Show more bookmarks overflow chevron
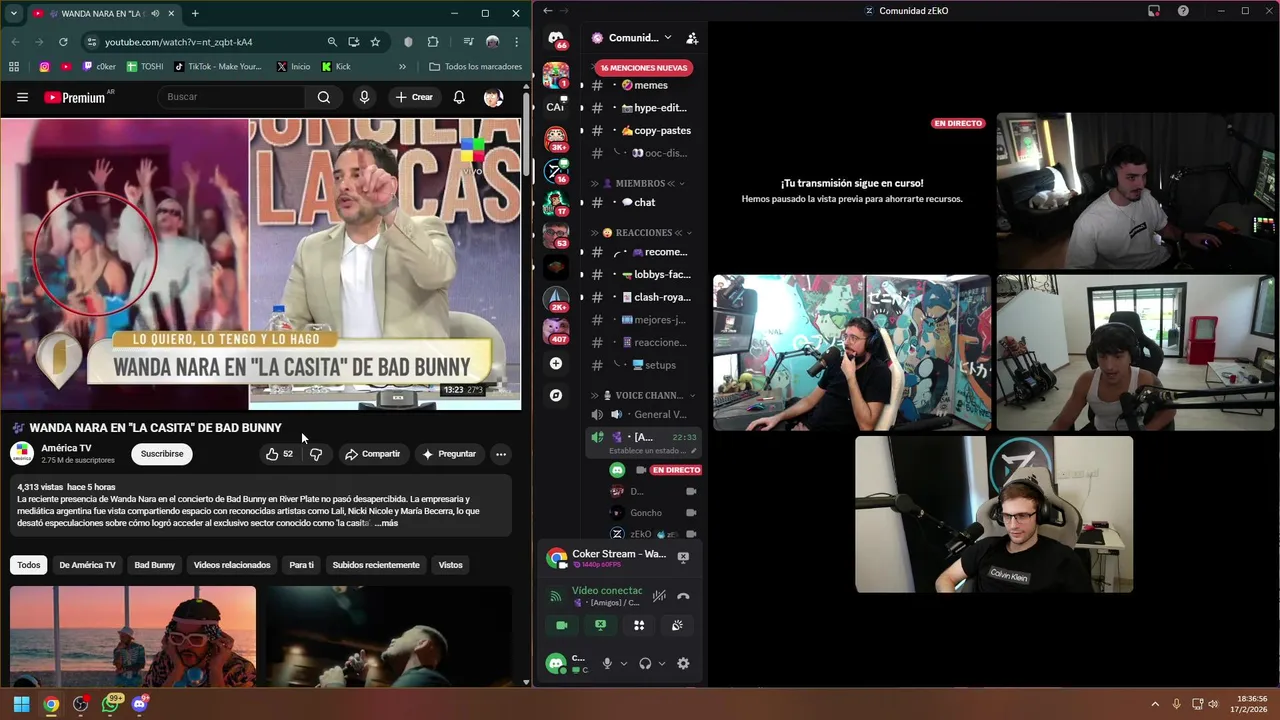This screenshot has width=1280, height=720. coord(402,67)
